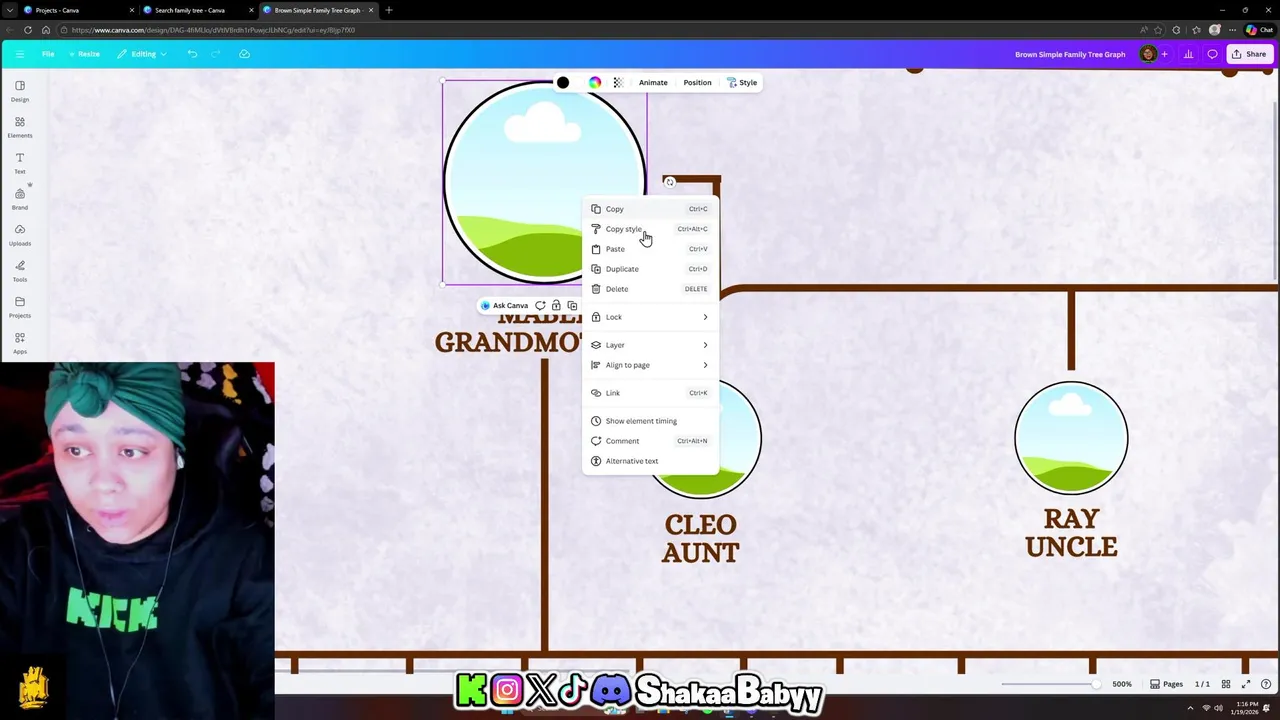Choose Paste from context menu

point(650,249)
